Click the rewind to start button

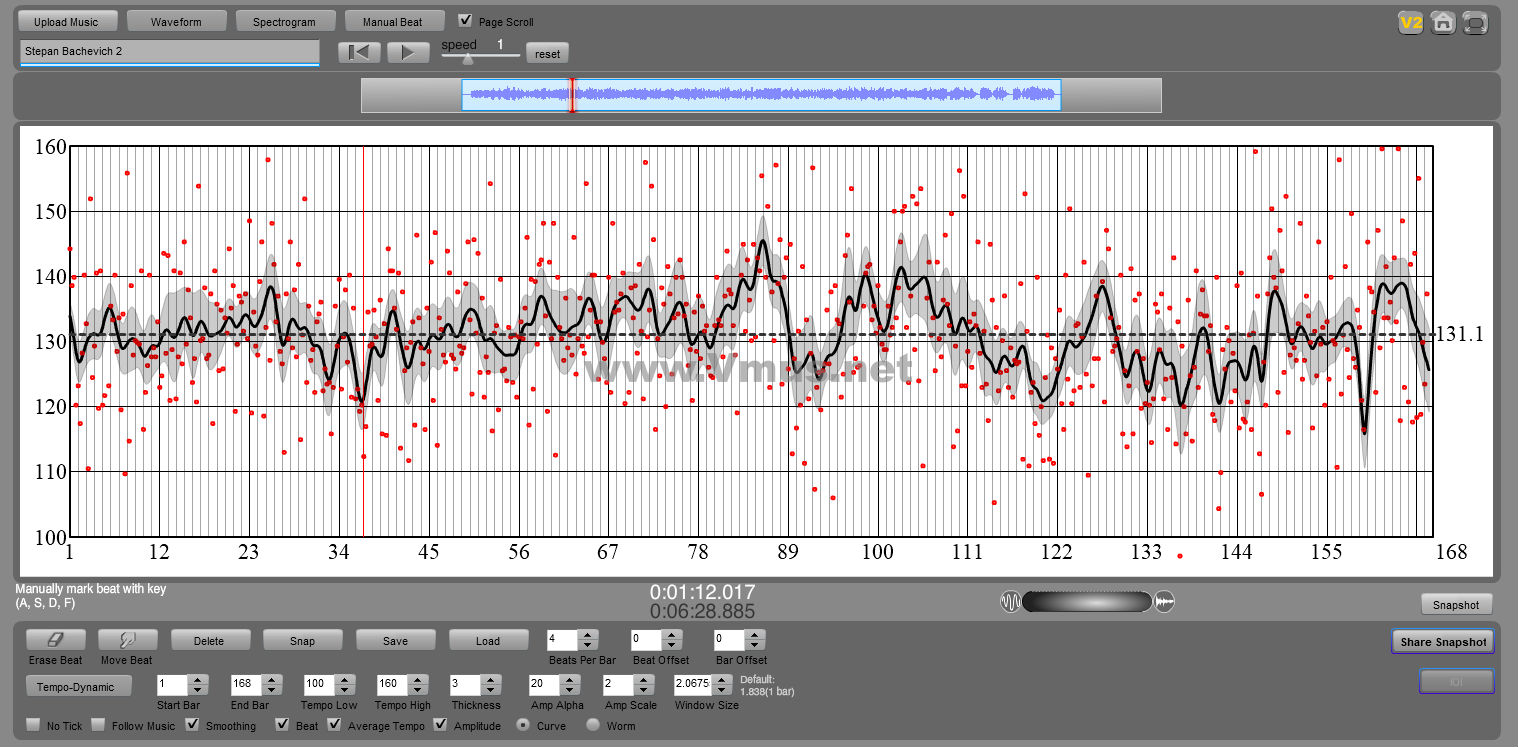(359, 52)
